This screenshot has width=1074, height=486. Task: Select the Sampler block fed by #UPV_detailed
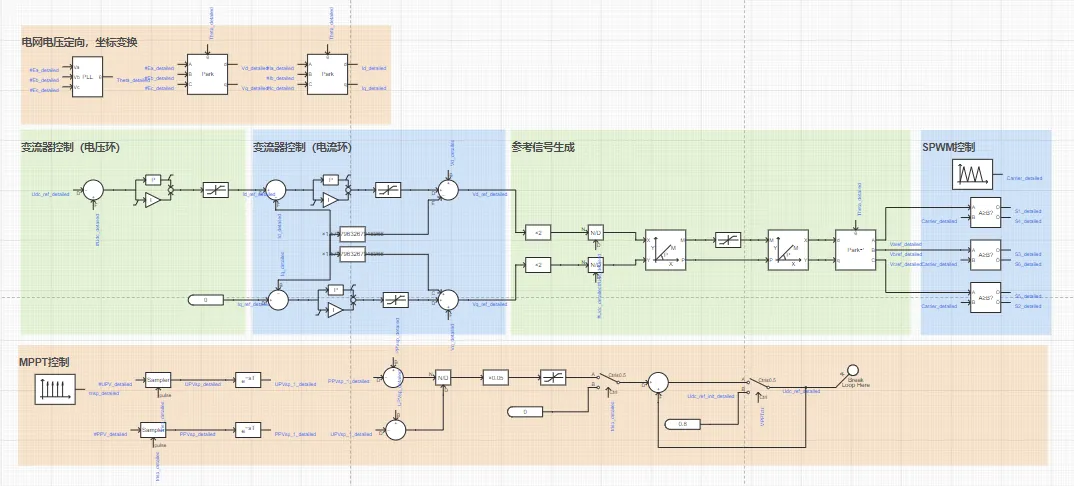(x=158, y=379)
